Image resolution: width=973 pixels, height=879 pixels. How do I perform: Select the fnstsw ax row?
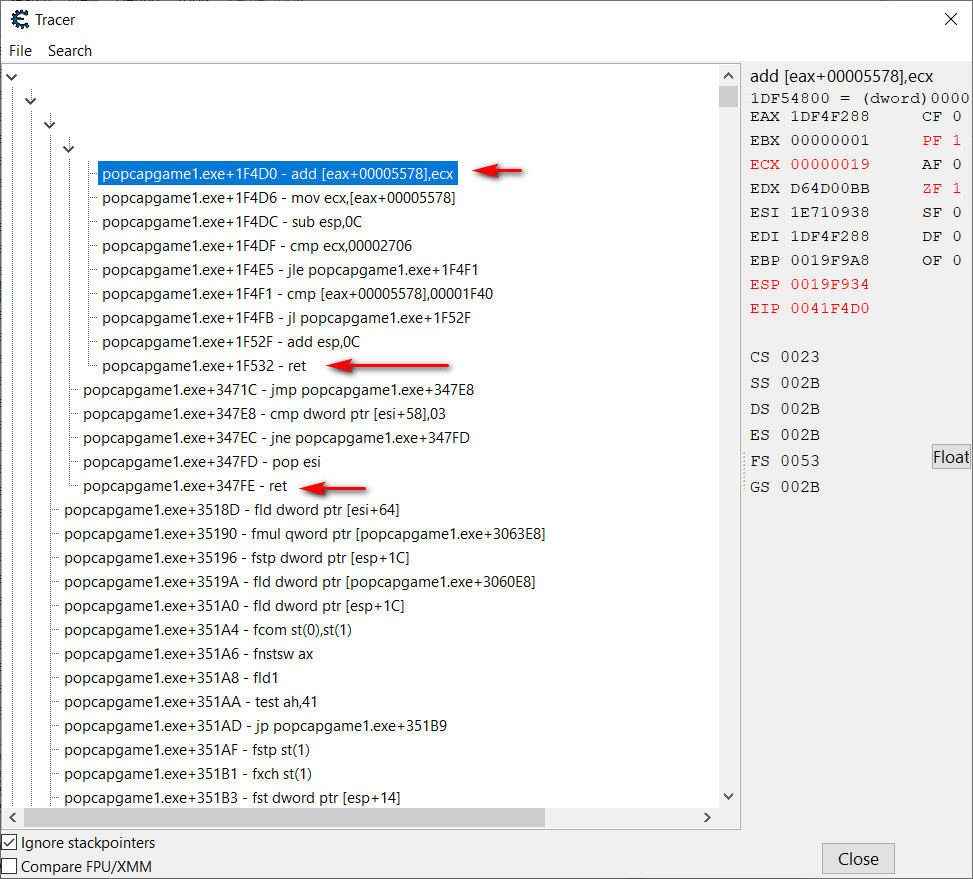pos(189,654)
